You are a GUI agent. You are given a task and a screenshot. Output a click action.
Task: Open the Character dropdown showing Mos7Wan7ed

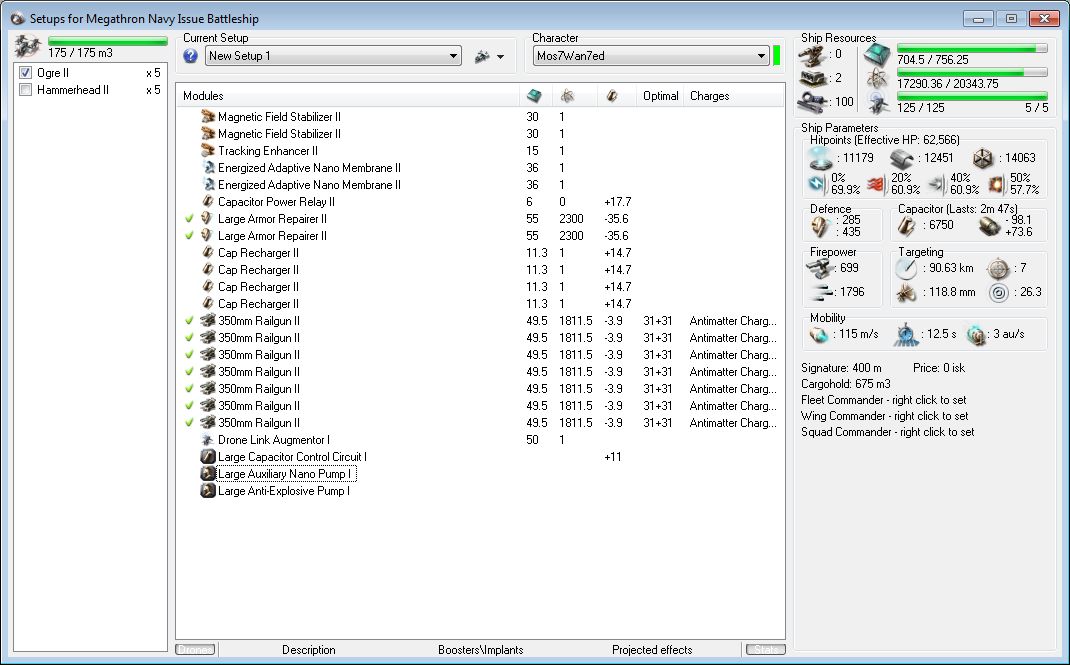[651, 56]
